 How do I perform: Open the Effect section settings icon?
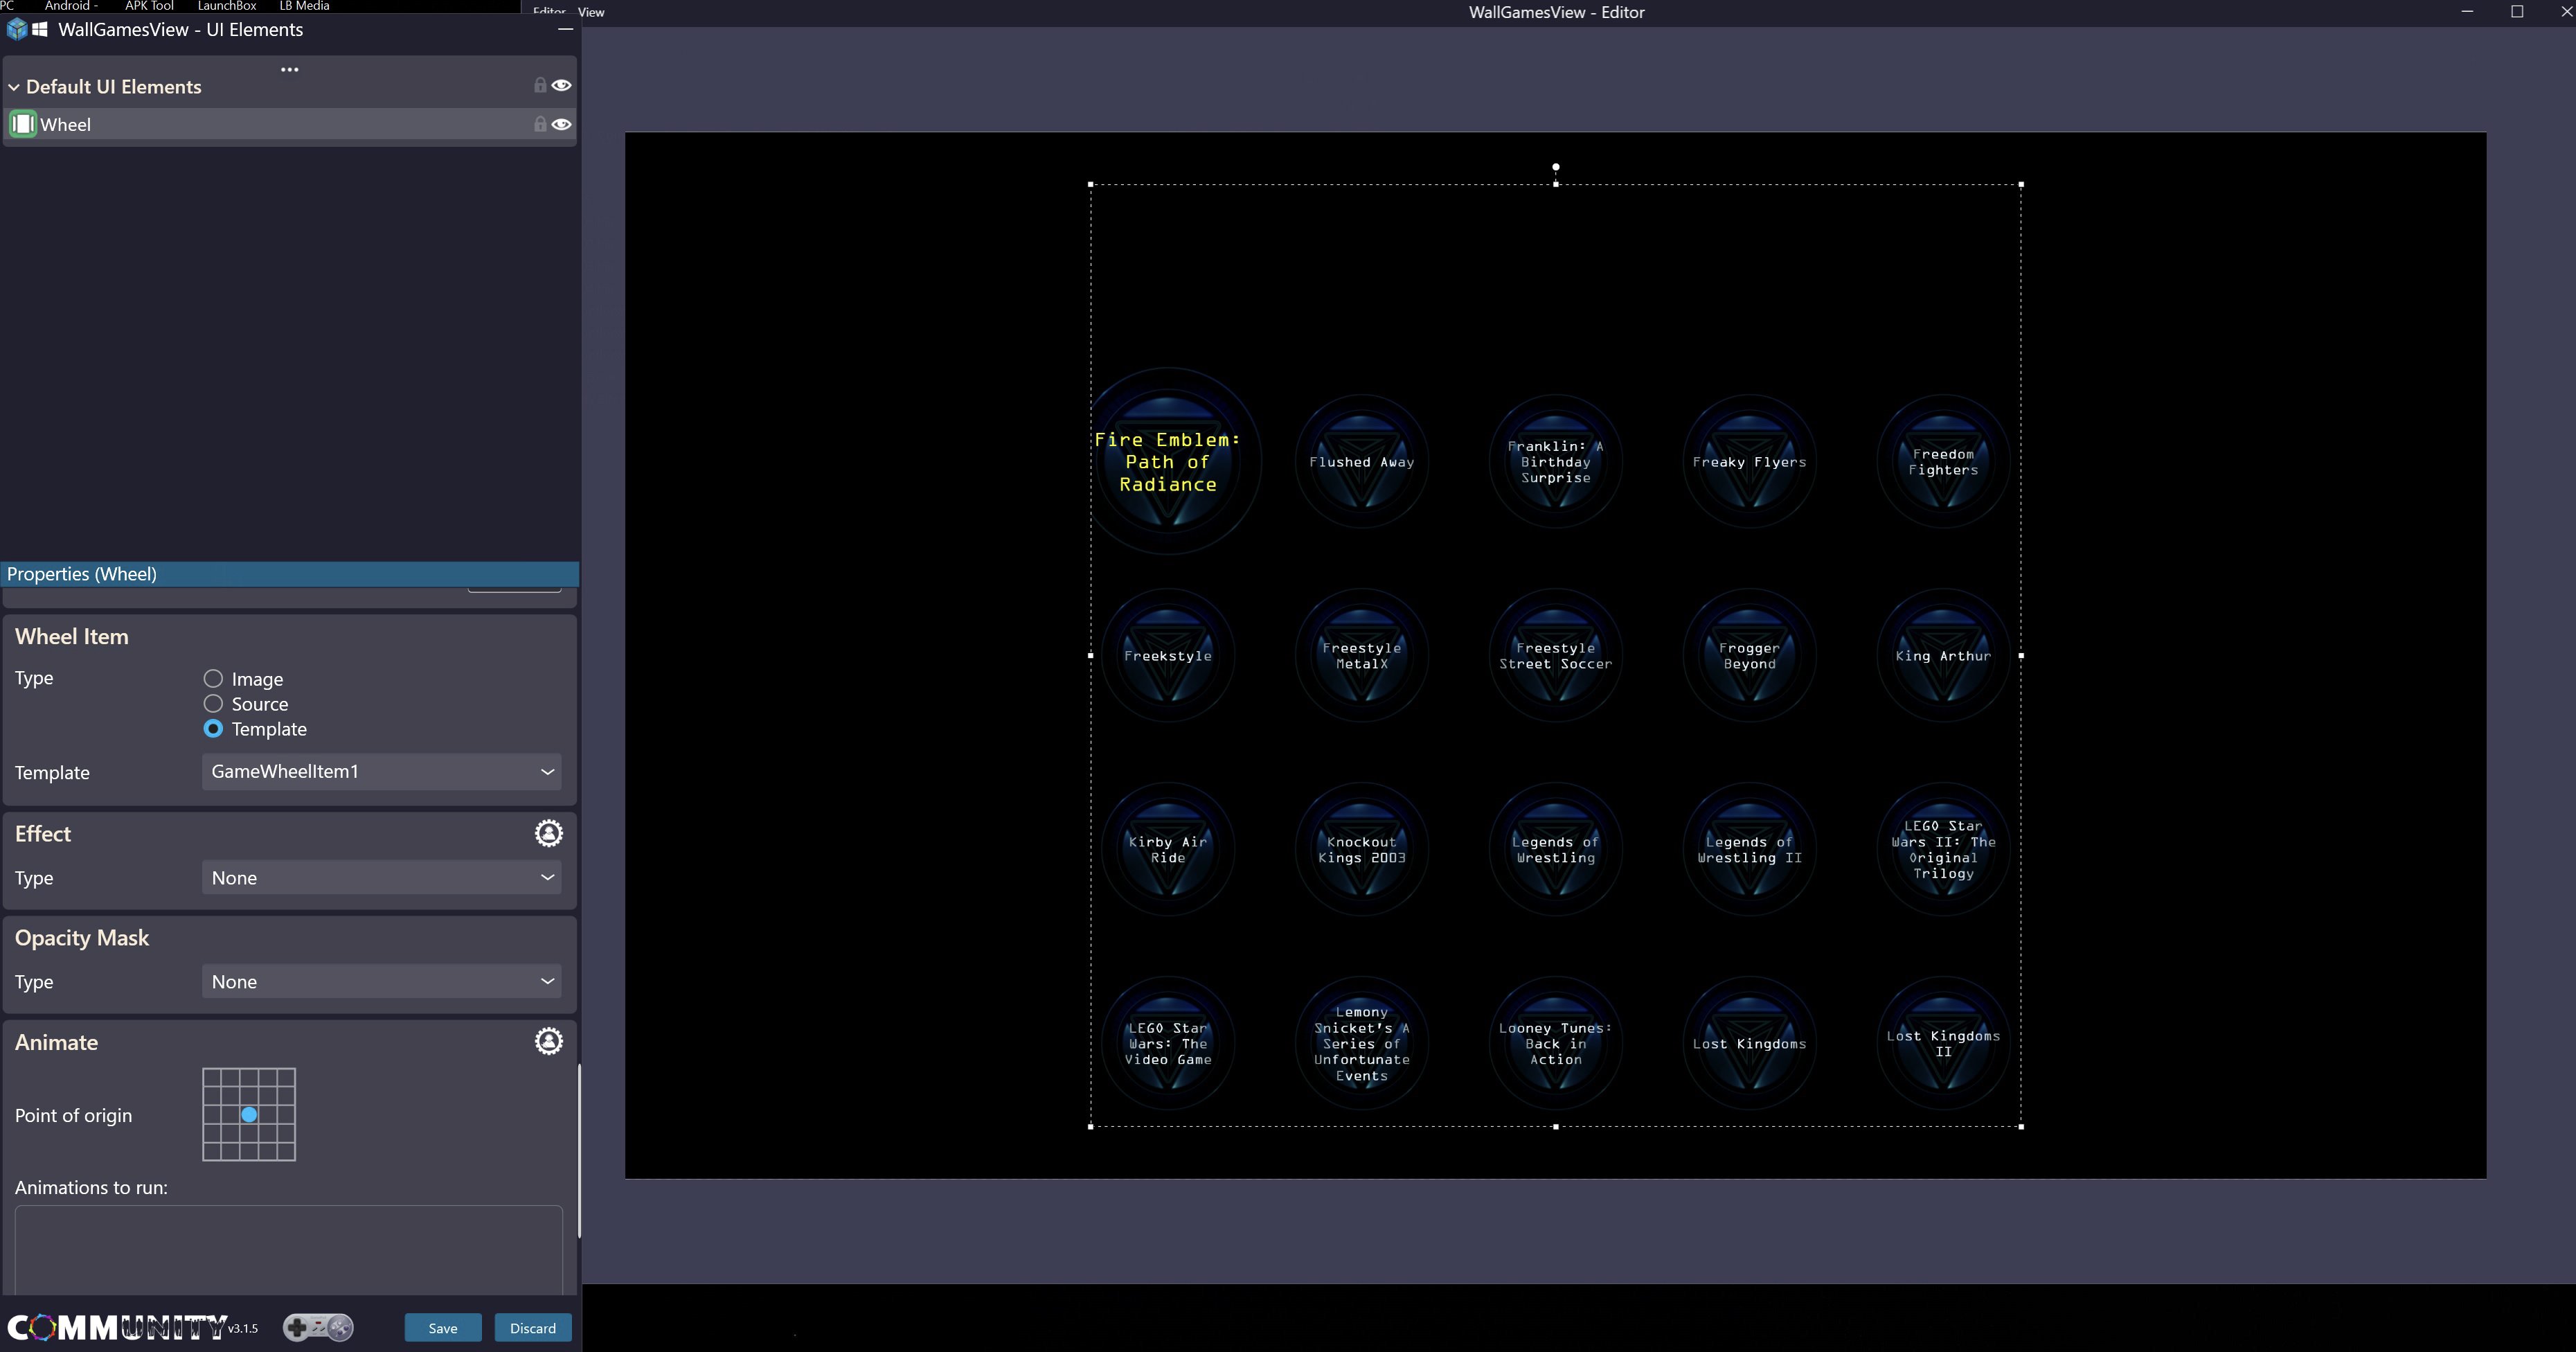[x=548, y=833]
